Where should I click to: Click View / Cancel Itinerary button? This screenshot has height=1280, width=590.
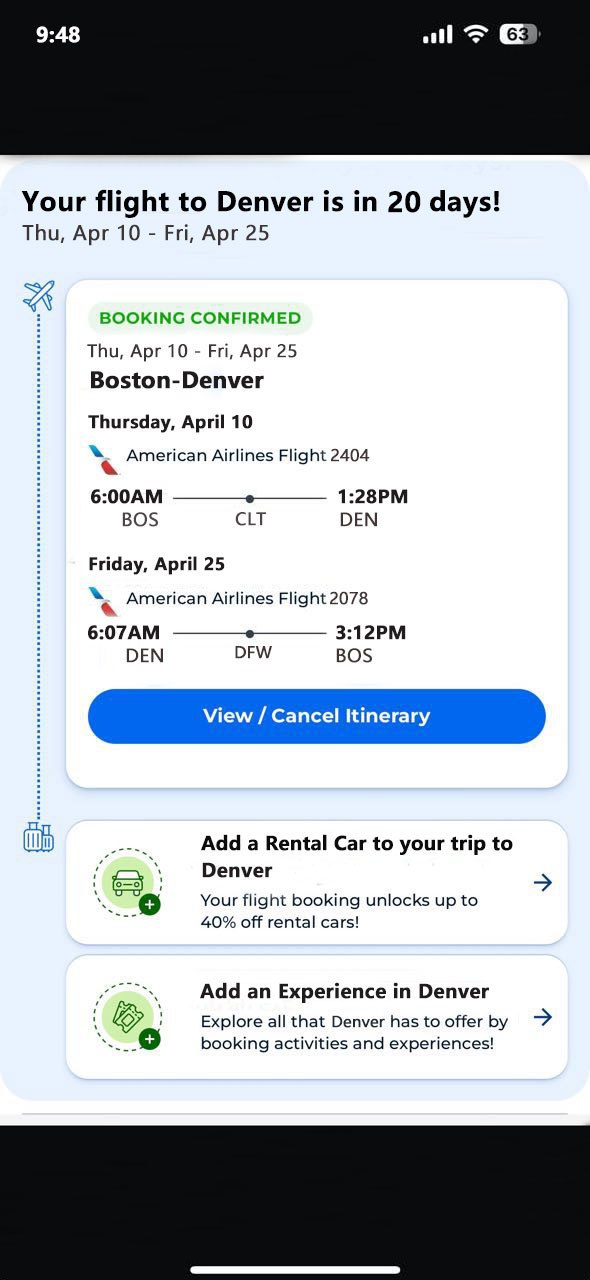317,716
